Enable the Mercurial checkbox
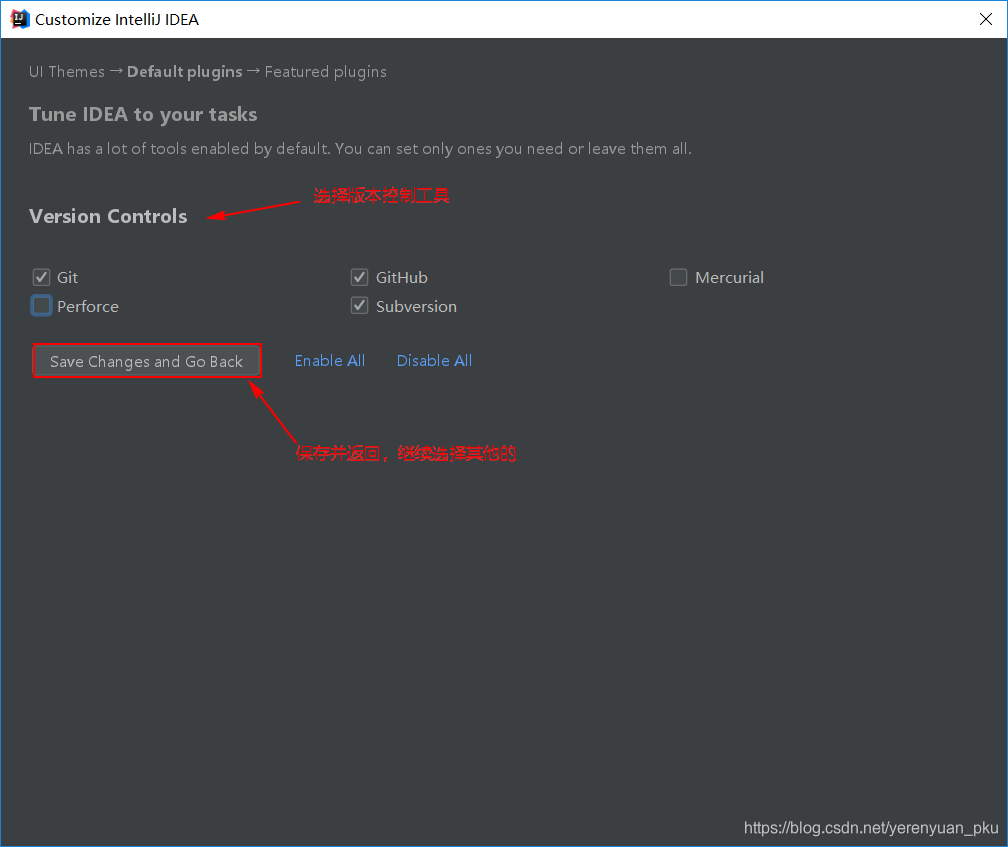Viewport: 1008px width, 847px height. [x=678, y=277]
